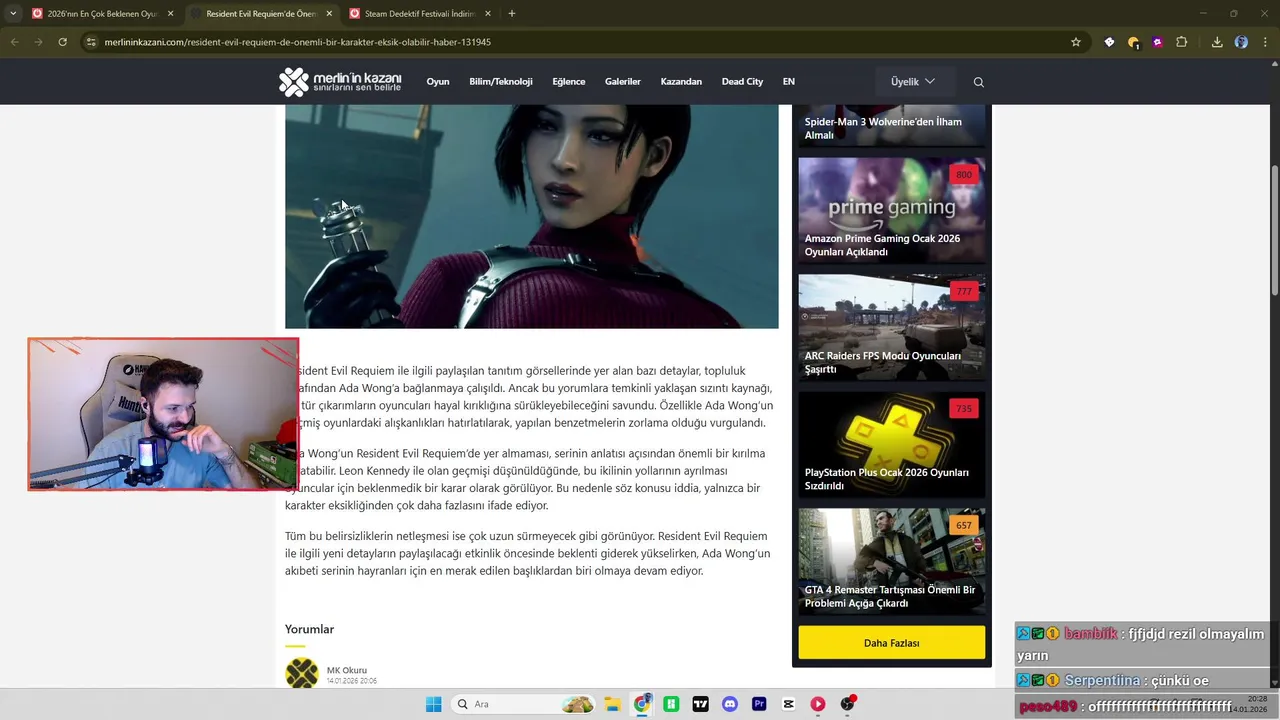Bookmark this page with the star icon

pyautogui.click(x=1076, y=42)
